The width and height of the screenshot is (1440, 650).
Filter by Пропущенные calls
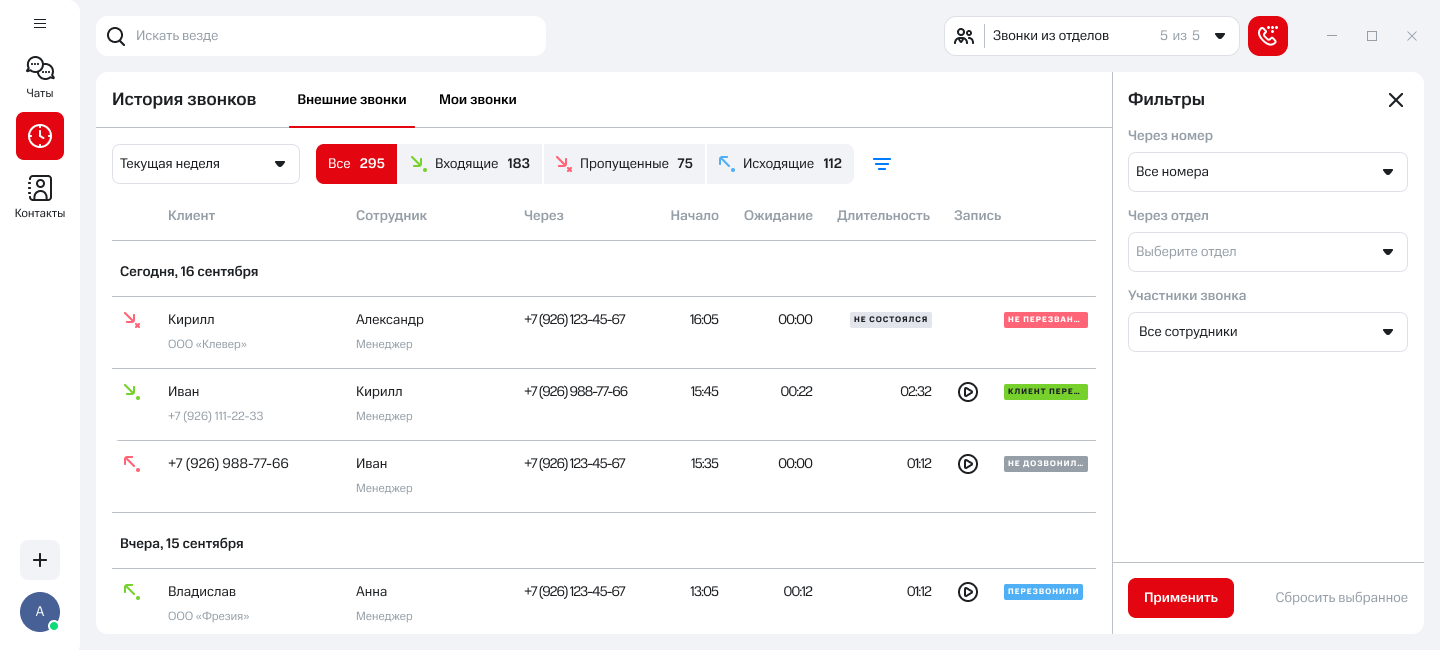click(624, 164)
